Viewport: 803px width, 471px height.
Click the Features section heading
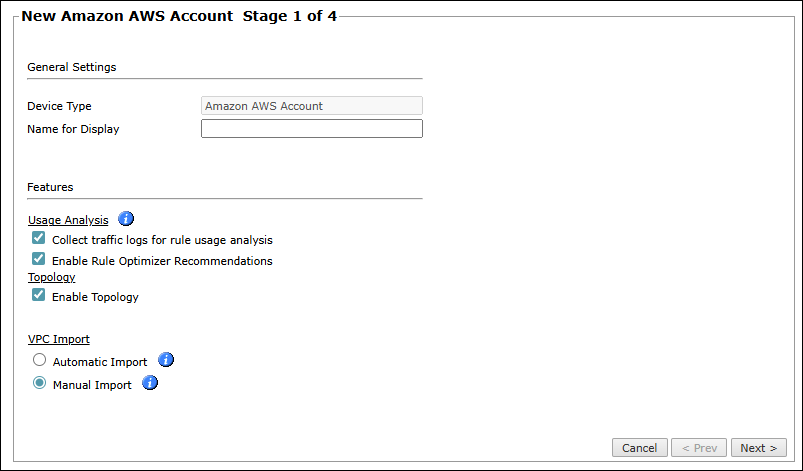click(x=50, y=187)
